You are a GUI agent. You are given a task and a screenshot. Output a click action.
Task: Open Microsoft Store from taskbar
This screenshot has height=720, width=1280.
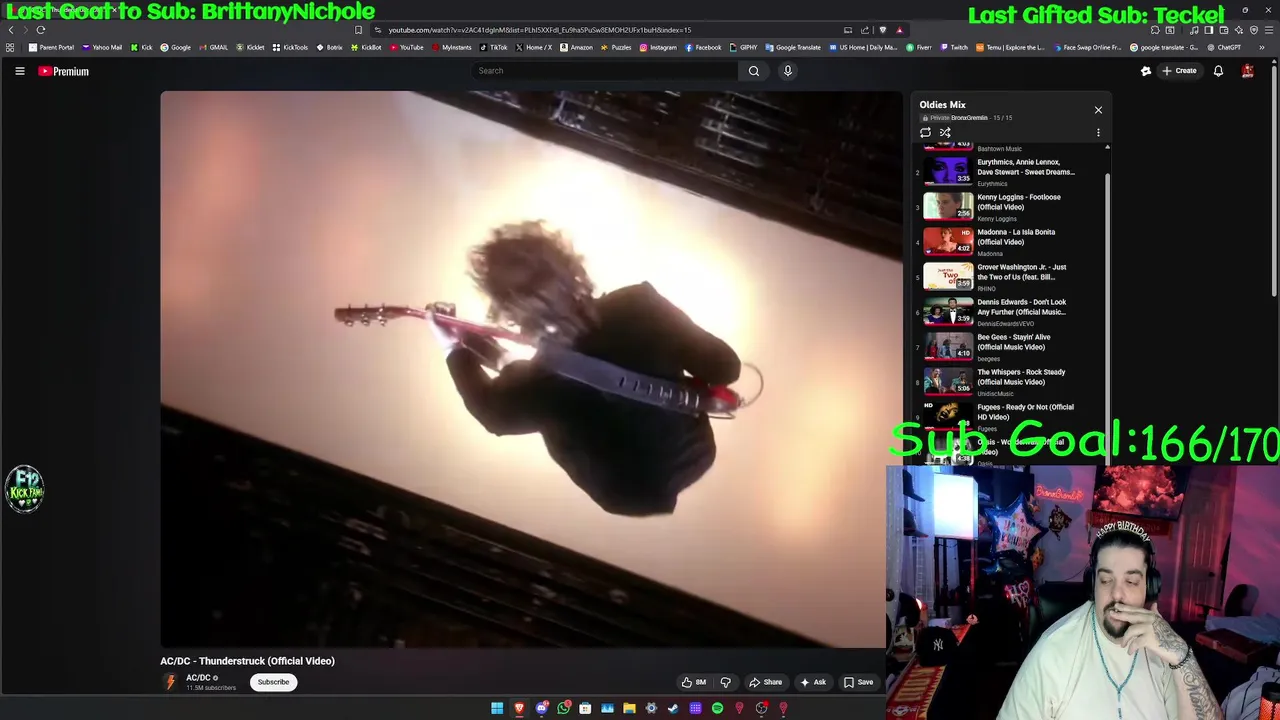click(x=585, y=708)
